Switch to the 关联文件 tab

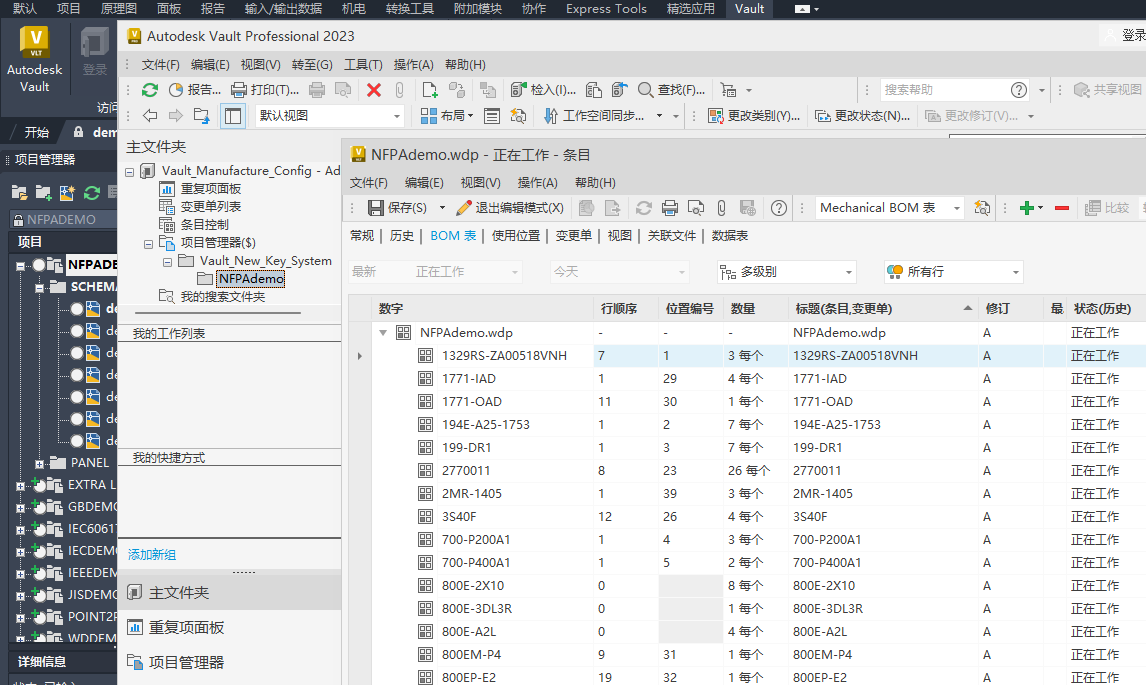pyautogui.click(x=672, y=235)
